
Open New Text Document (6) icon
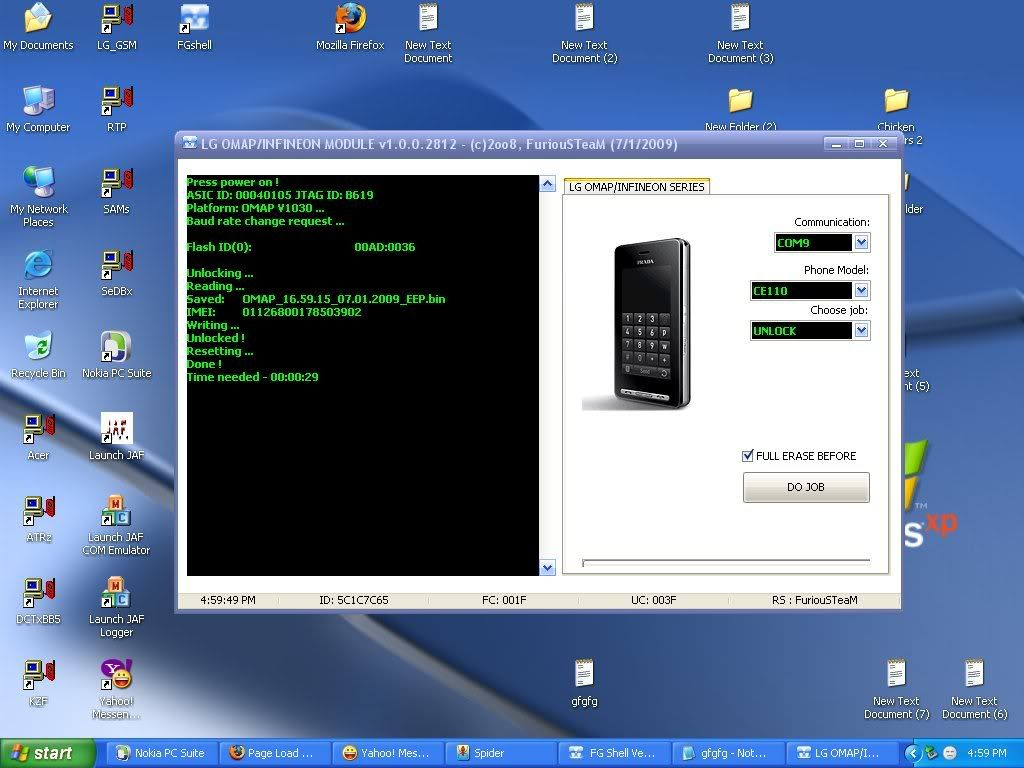coord(974,690)
